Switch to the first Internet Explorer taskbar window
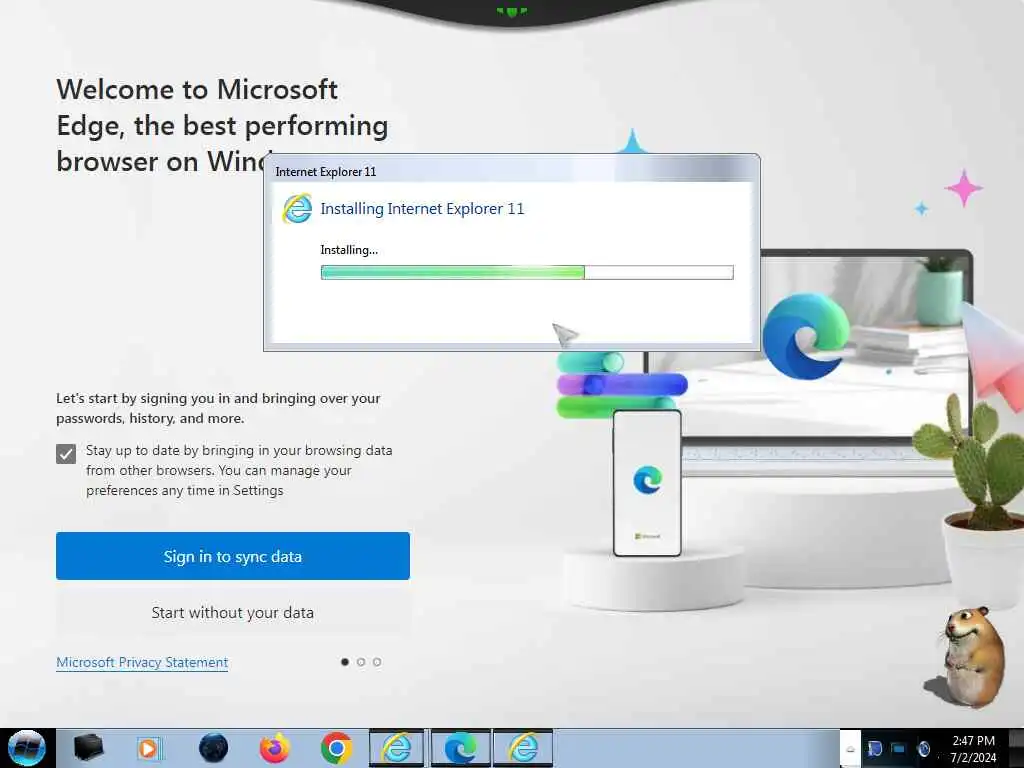This screenshot has height=768, width=1024. [396, 748]
